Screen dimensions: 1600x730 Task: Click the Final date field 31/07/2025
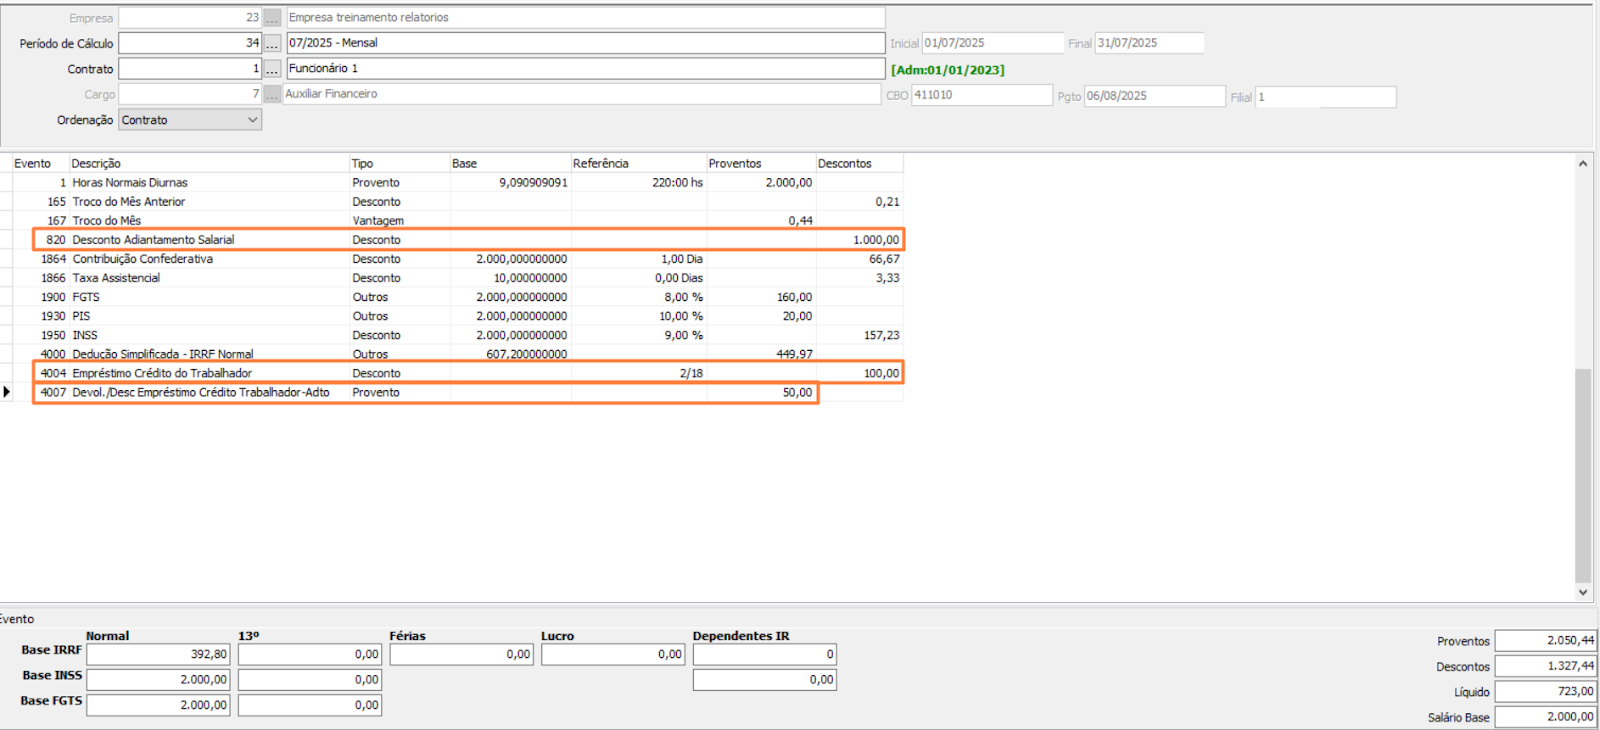pos(1149,43)
